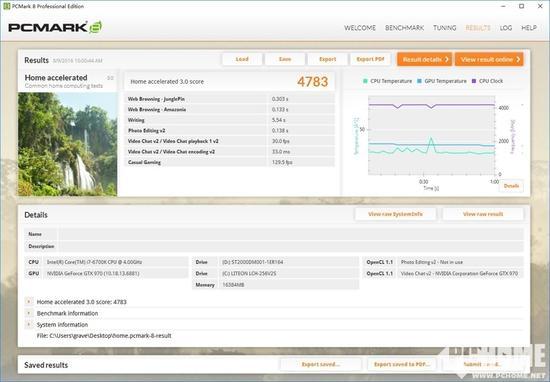Open the Benchmark tab
This screenshot has width=550, height=382.
[x=404, y=28]
